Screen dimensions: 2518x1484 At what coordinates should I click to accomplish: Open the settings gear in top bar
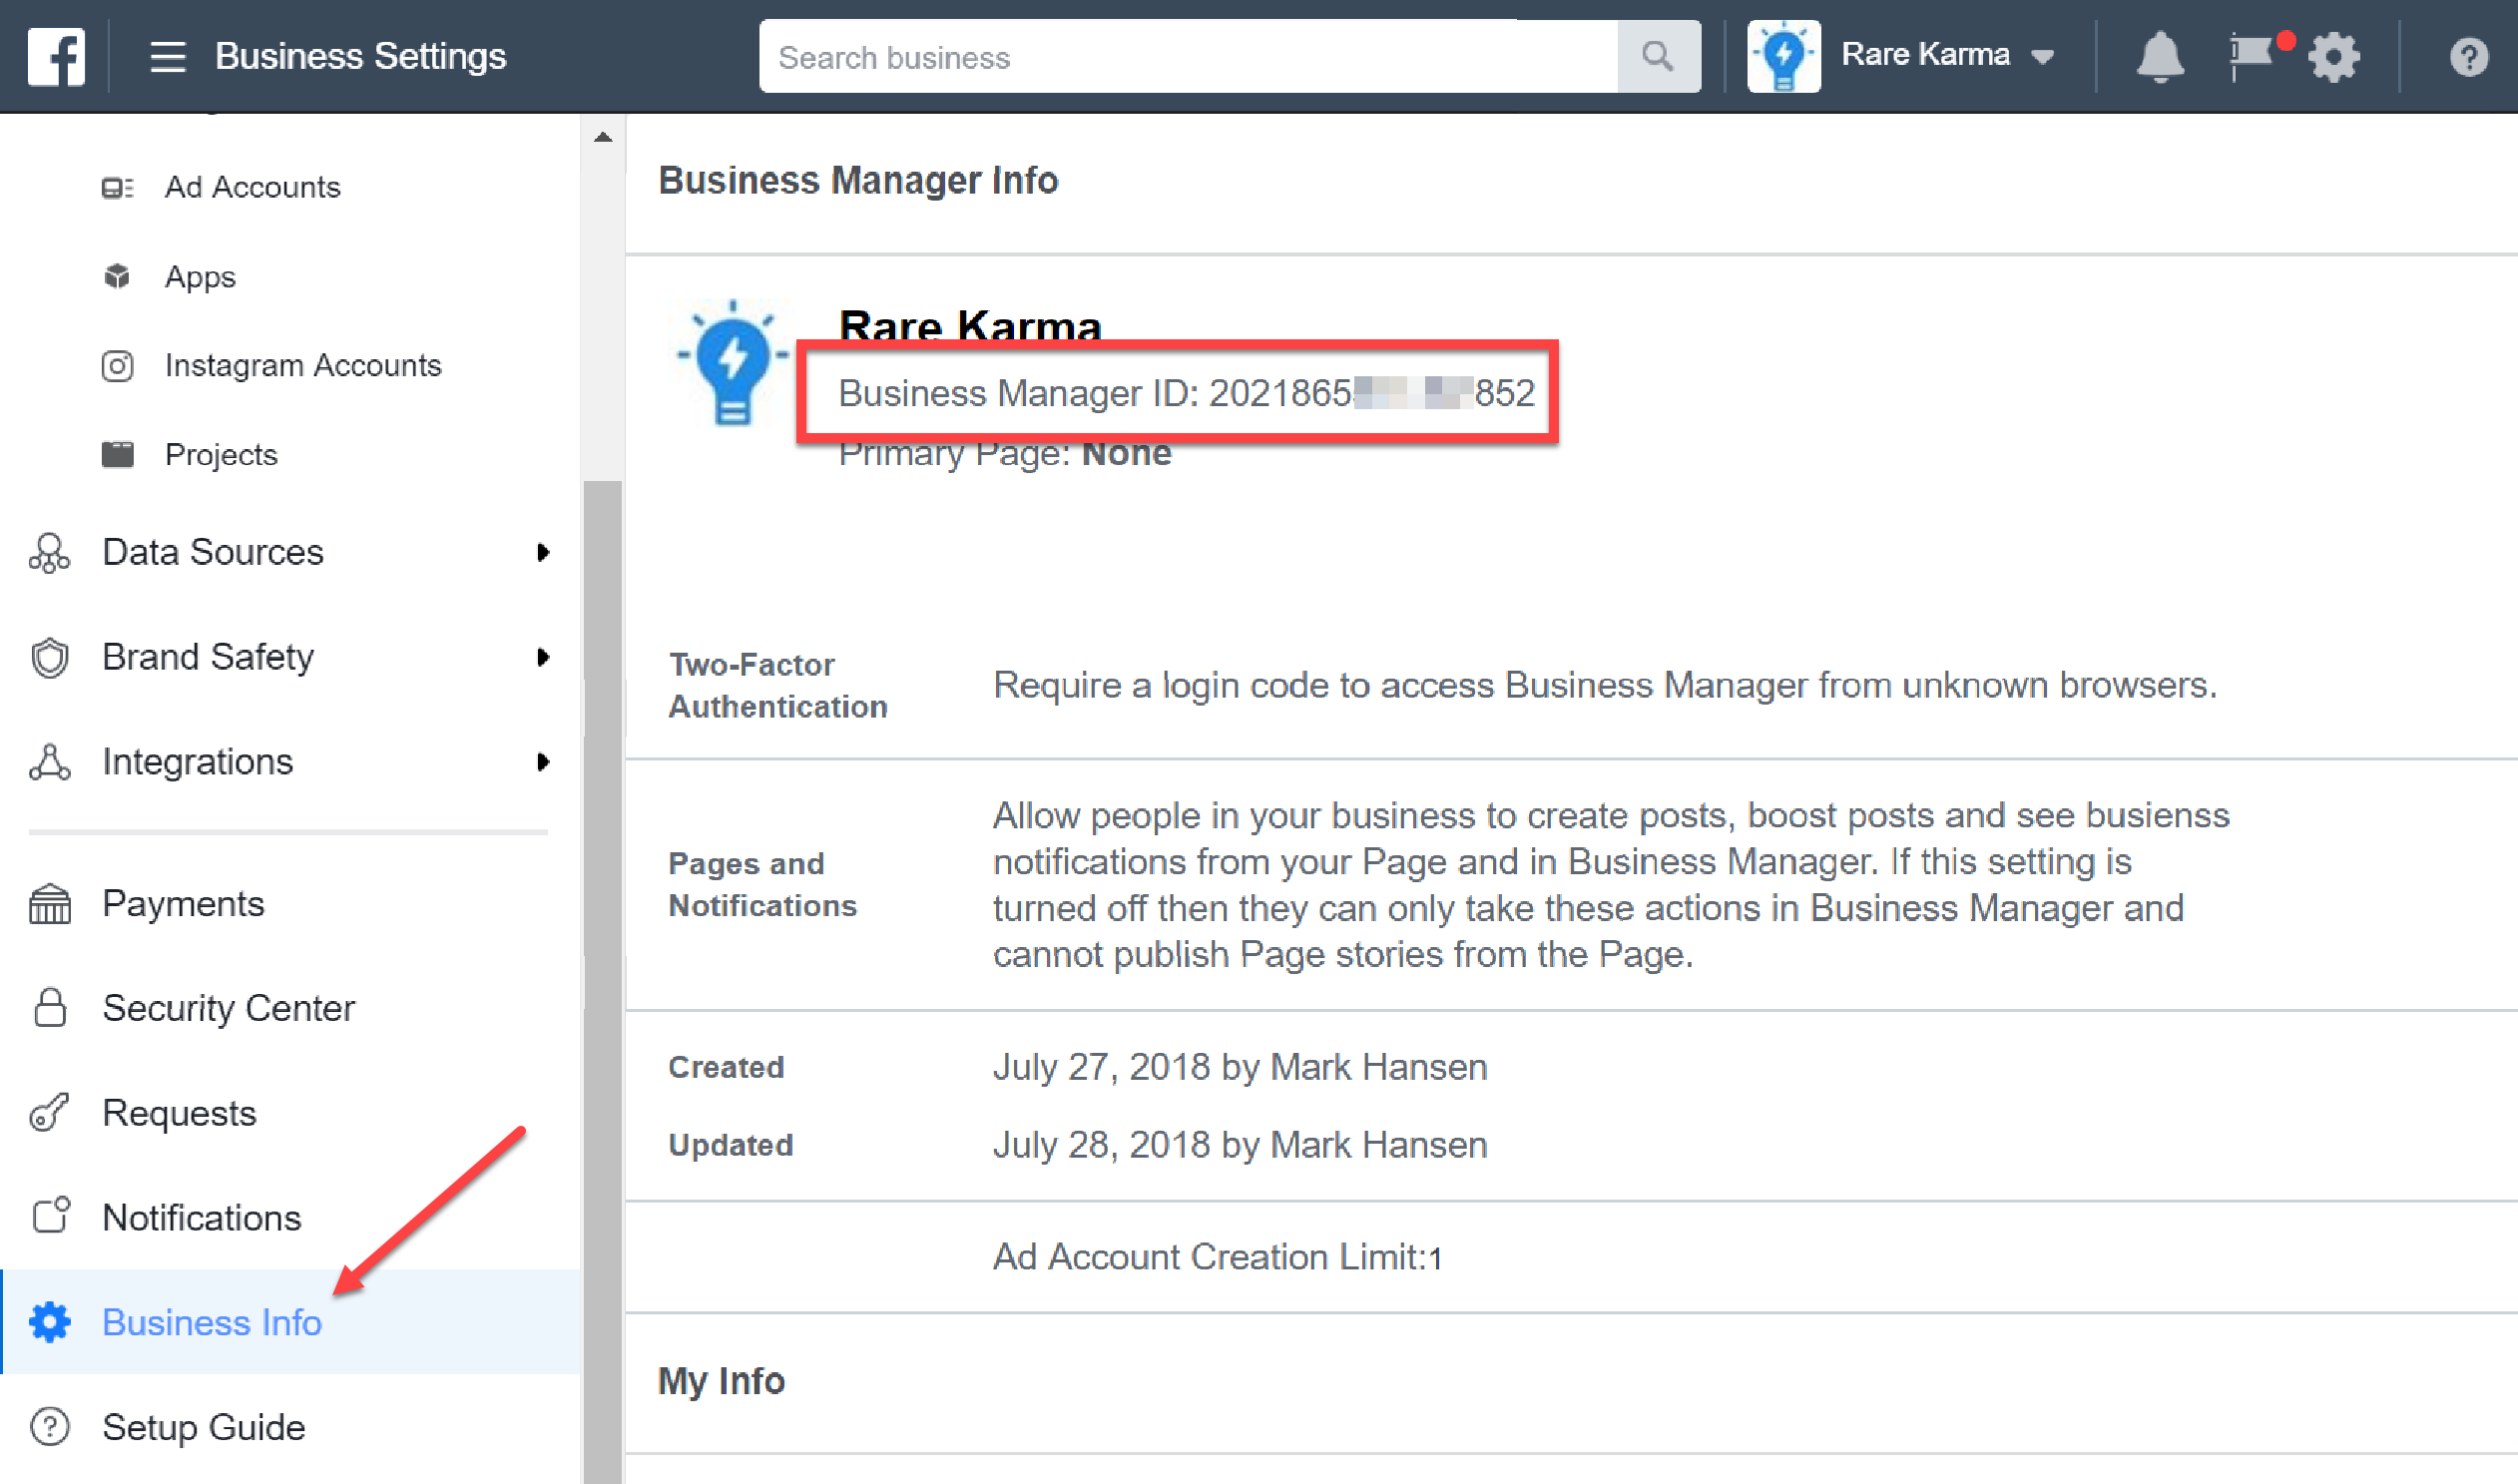pyautogui.click(x=2333, y=56)
